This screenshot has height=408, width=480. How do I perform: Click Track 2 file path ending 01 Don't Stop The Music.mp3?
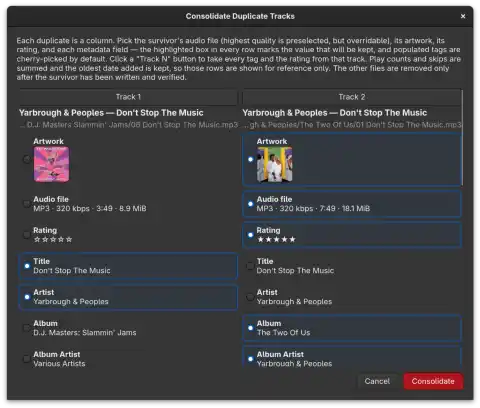pos(352,125)
